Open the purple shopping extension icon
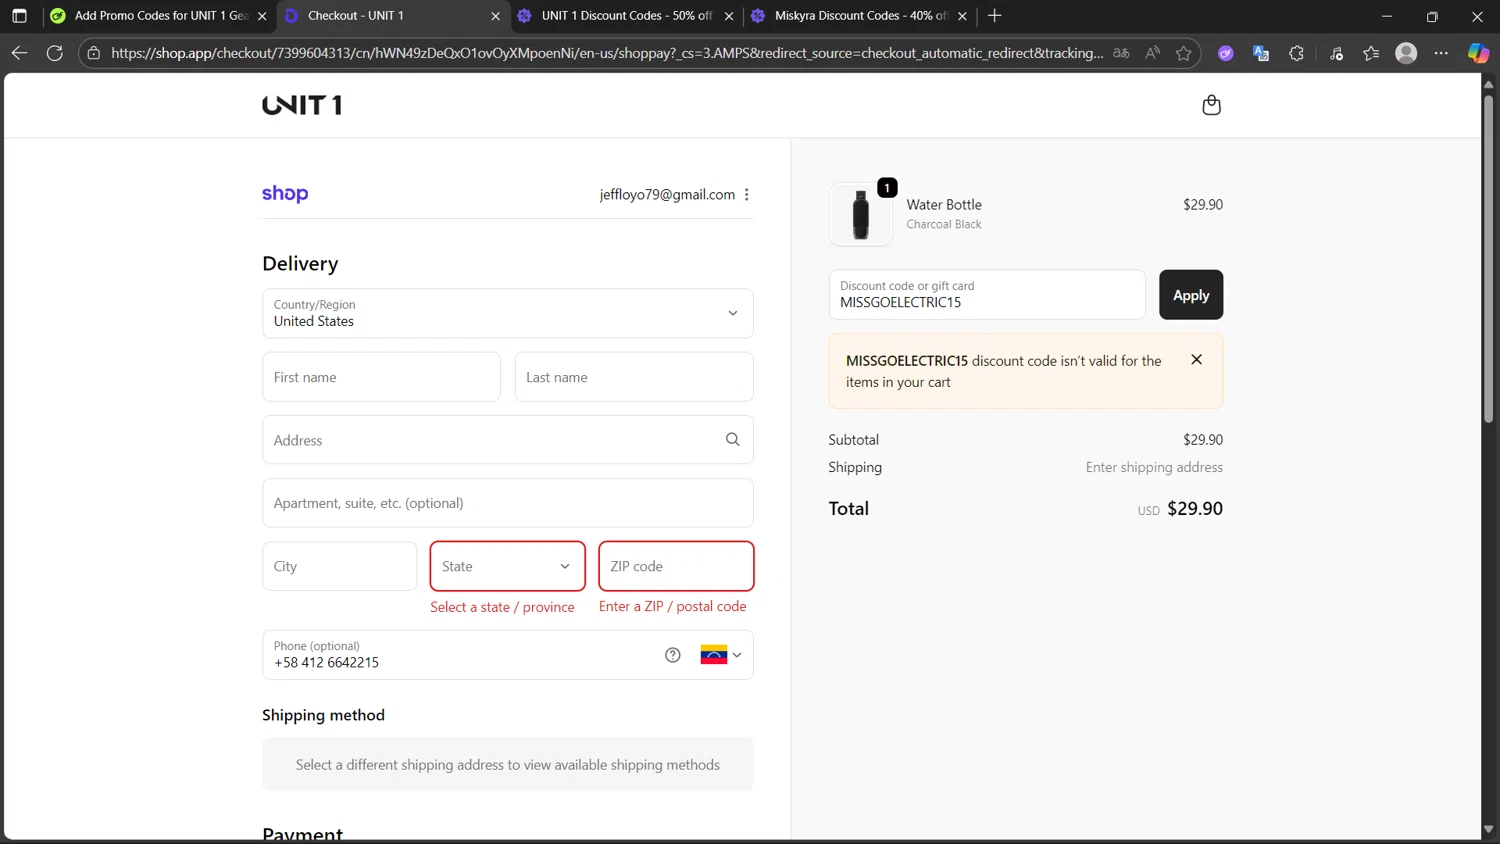The image size is (1500, 844). [x=1225, y=53]
